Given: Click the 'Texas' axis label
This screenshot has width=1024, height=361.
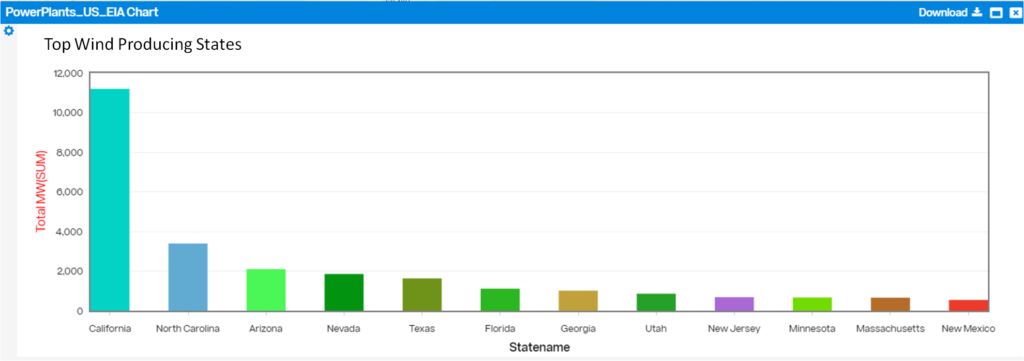Looking at the screenshot, I should click(422, 328).
